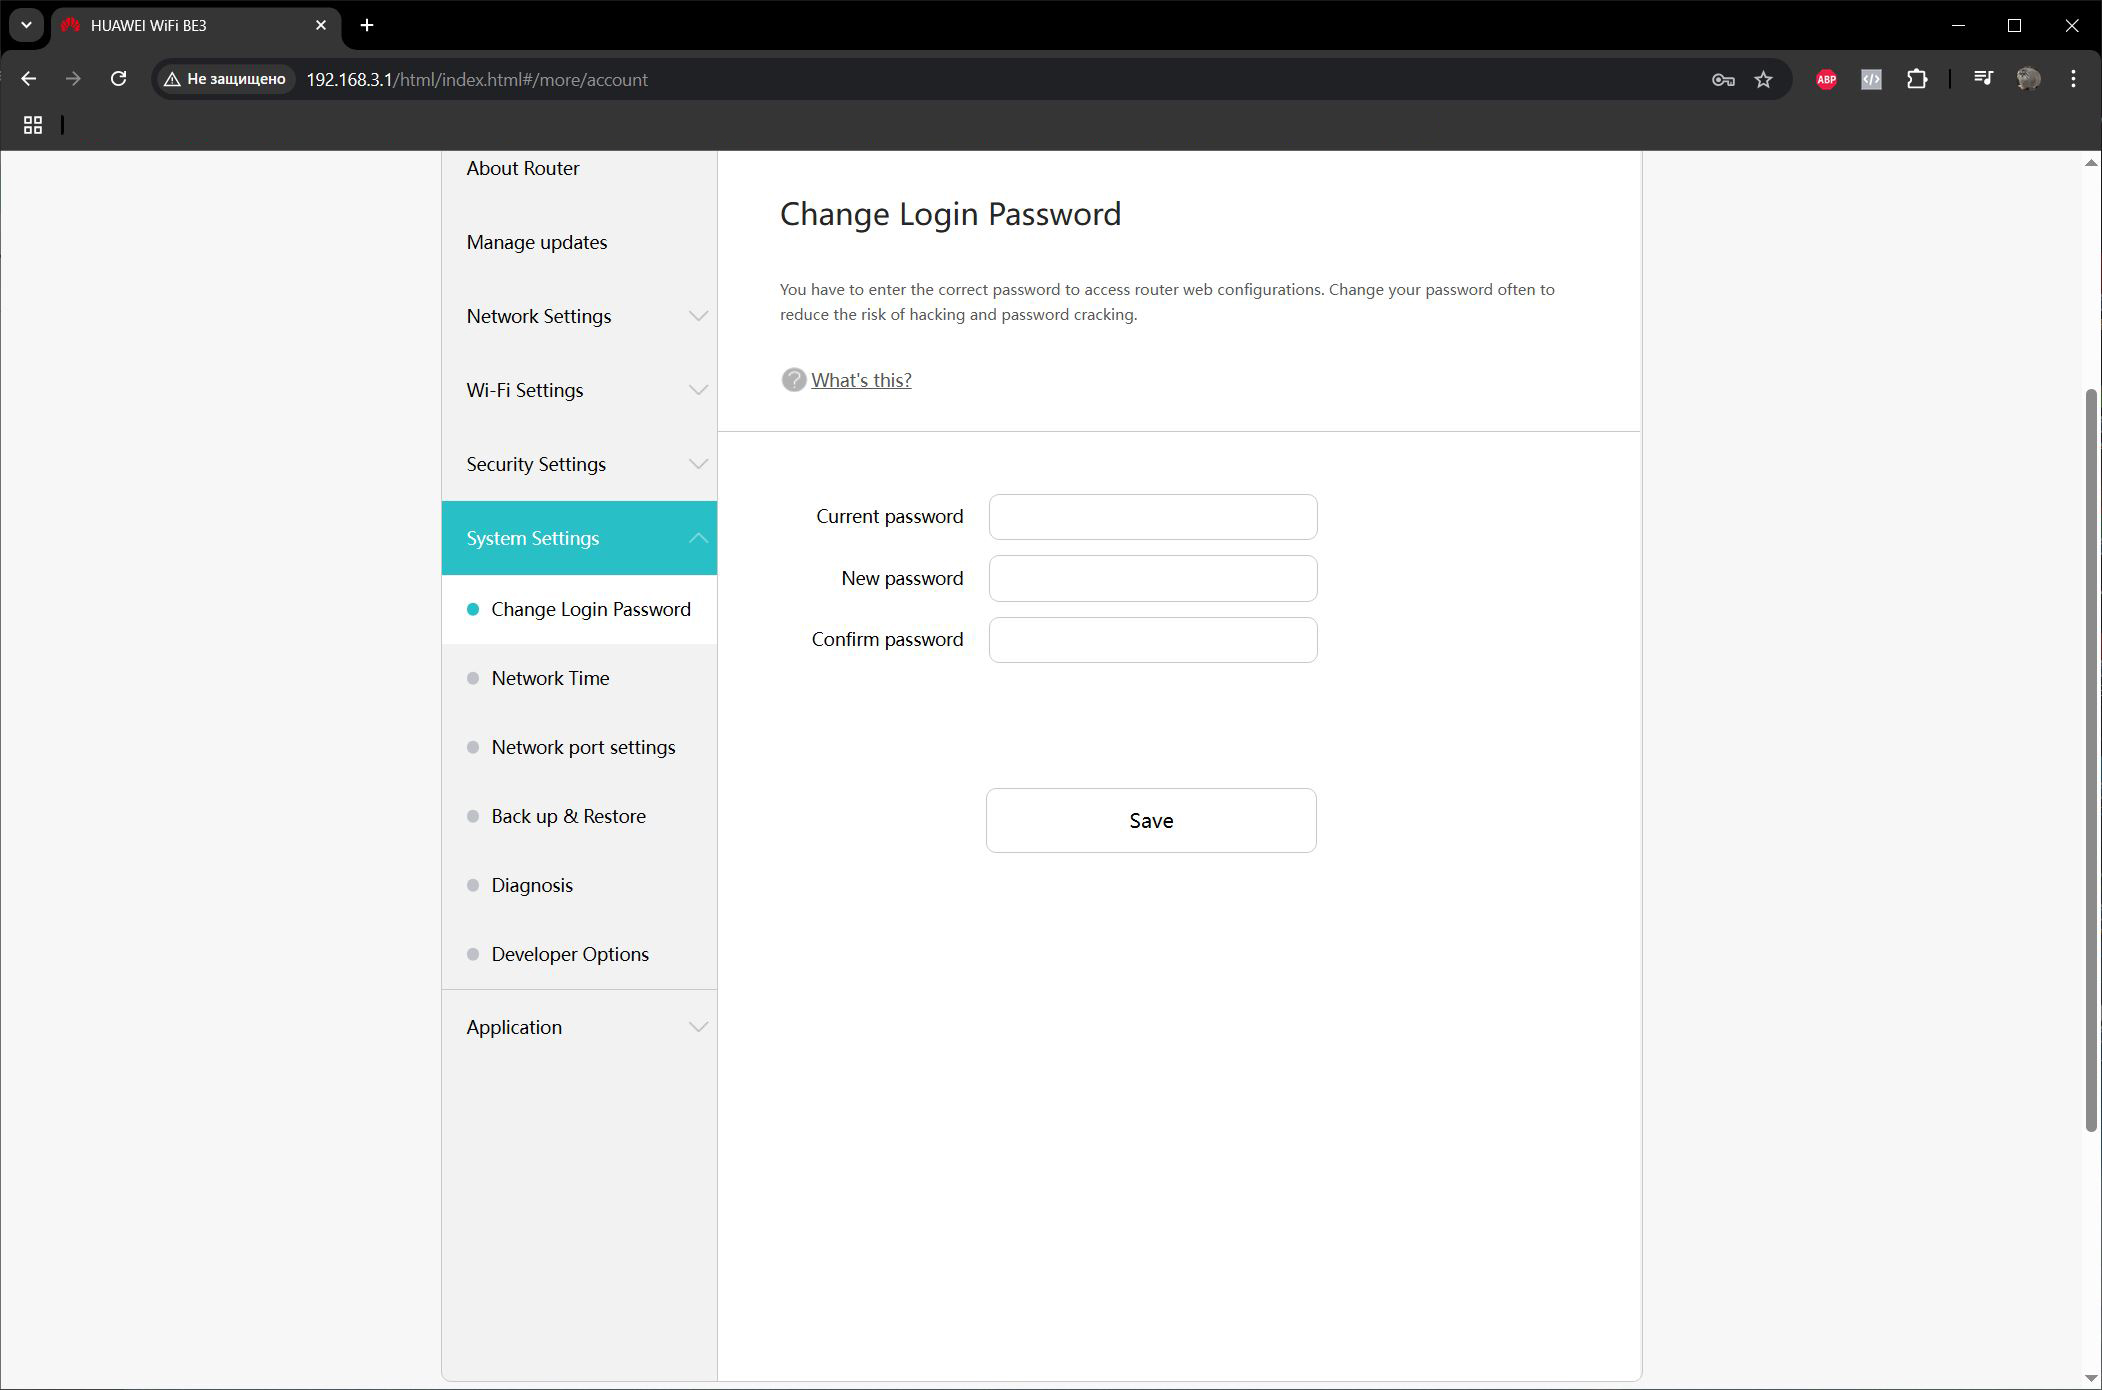Click the 'Not secure' site info badge
Screen dimensions: 2102x1390
pos(225,79)
